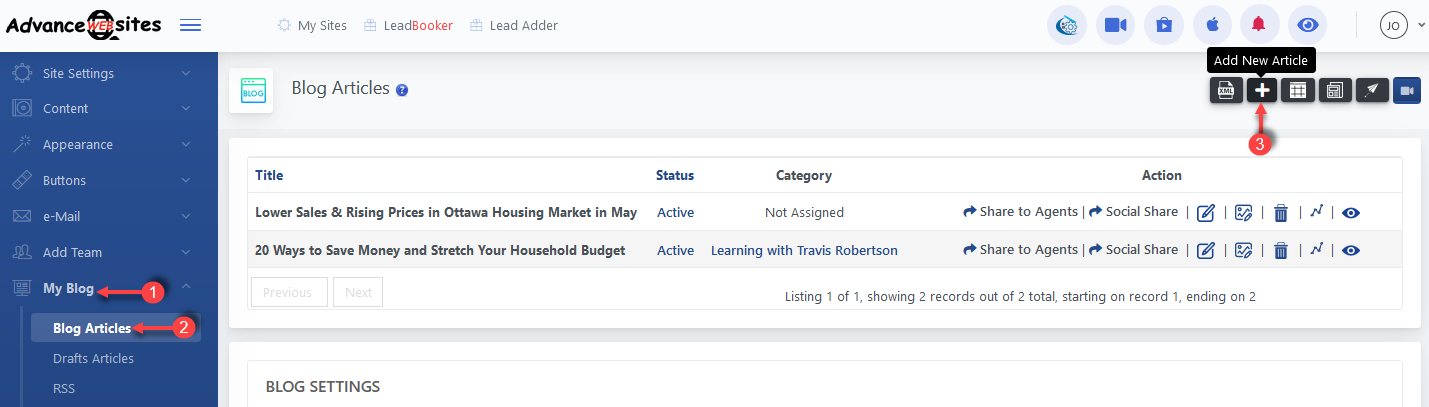Toggle the hamburger sidebar menu
Image resolution: width=1429 pixels, height=407 pixels.
190,25
